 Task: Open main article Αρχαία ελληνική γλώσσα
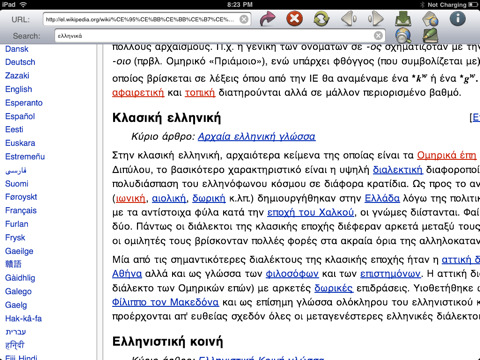click(257, 136)
